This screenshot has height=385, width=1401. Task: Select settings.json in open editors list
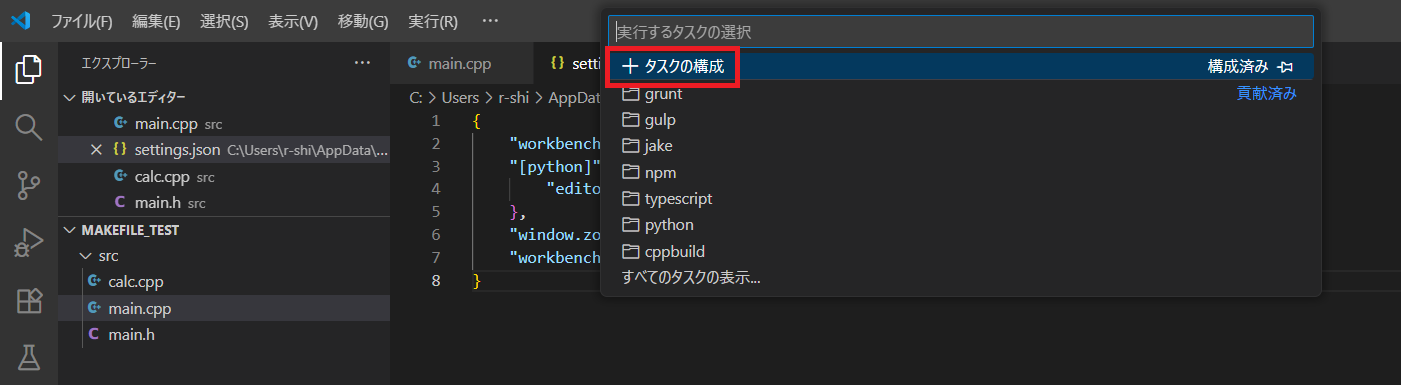click(224, 150)
